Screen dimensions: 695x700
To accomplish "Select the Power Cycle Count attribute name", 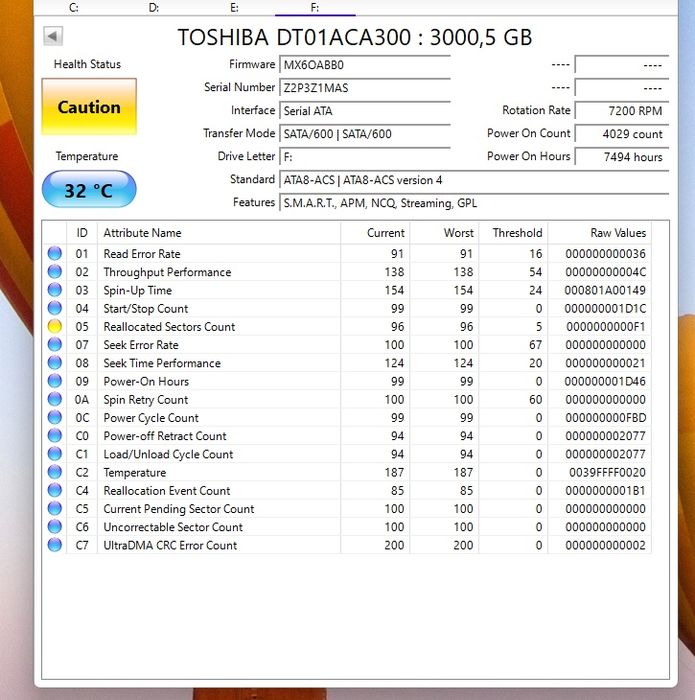I will [151, 418].
